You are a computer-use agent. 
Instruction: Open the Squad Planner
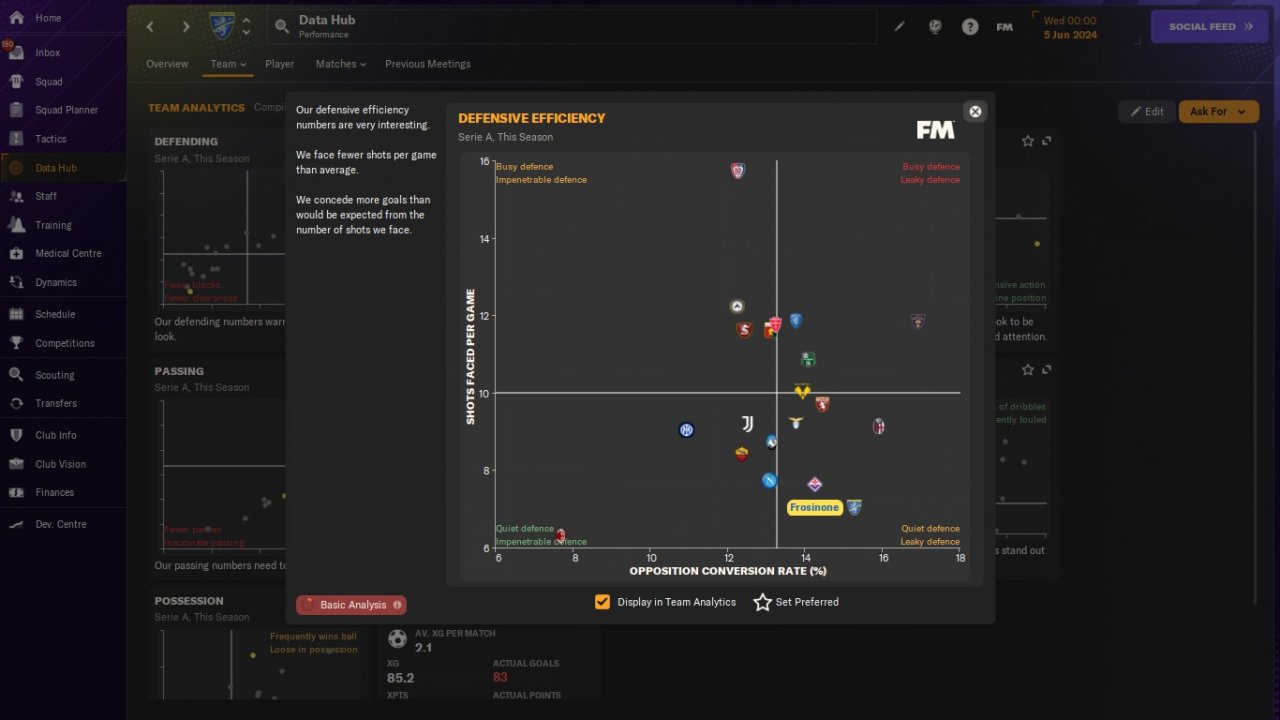coord(66,110)
